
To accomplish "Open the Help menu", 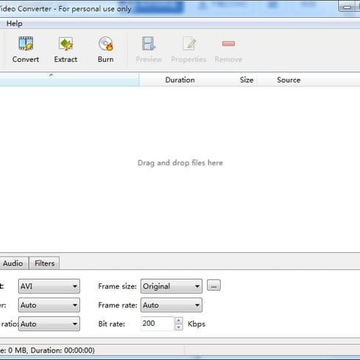I will click(x=14, y=24).
